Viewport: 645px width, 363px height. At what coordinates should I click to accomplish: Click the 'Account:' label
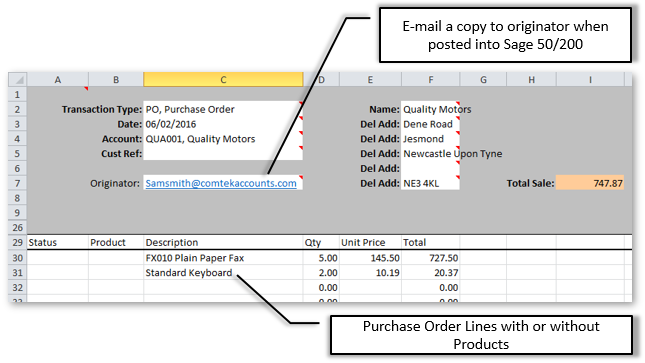[x=122, y=139]
